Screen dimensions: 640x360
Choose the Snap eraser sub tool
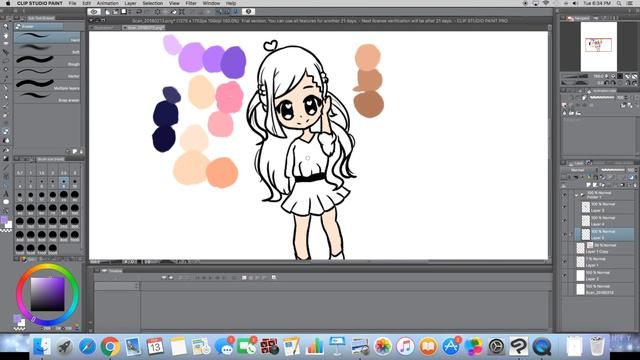pyautogui.click(x=47, y=98)
